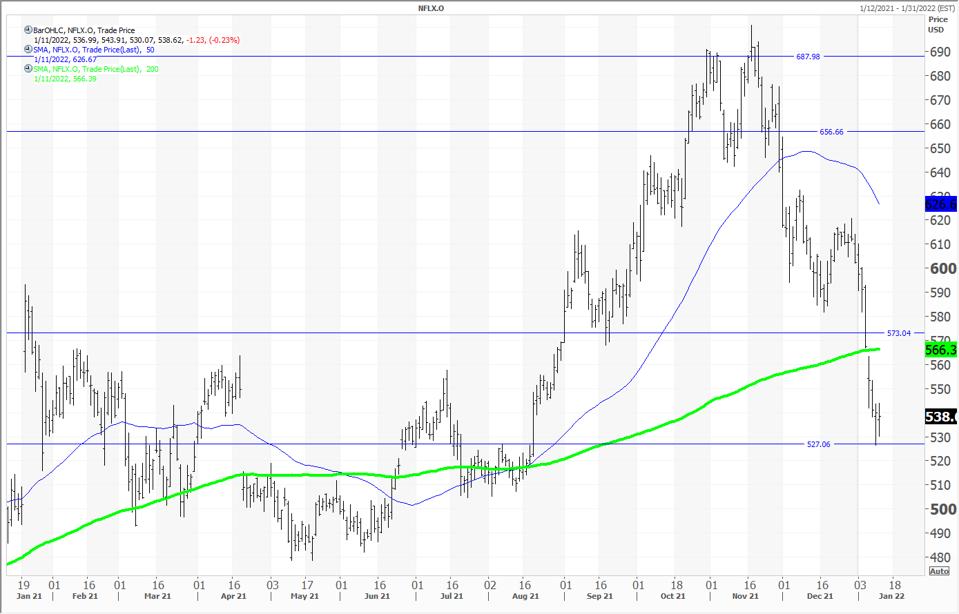Screen dimensions: 959x614
Task: Click the 600 price axis label
Action: point(942,268)
